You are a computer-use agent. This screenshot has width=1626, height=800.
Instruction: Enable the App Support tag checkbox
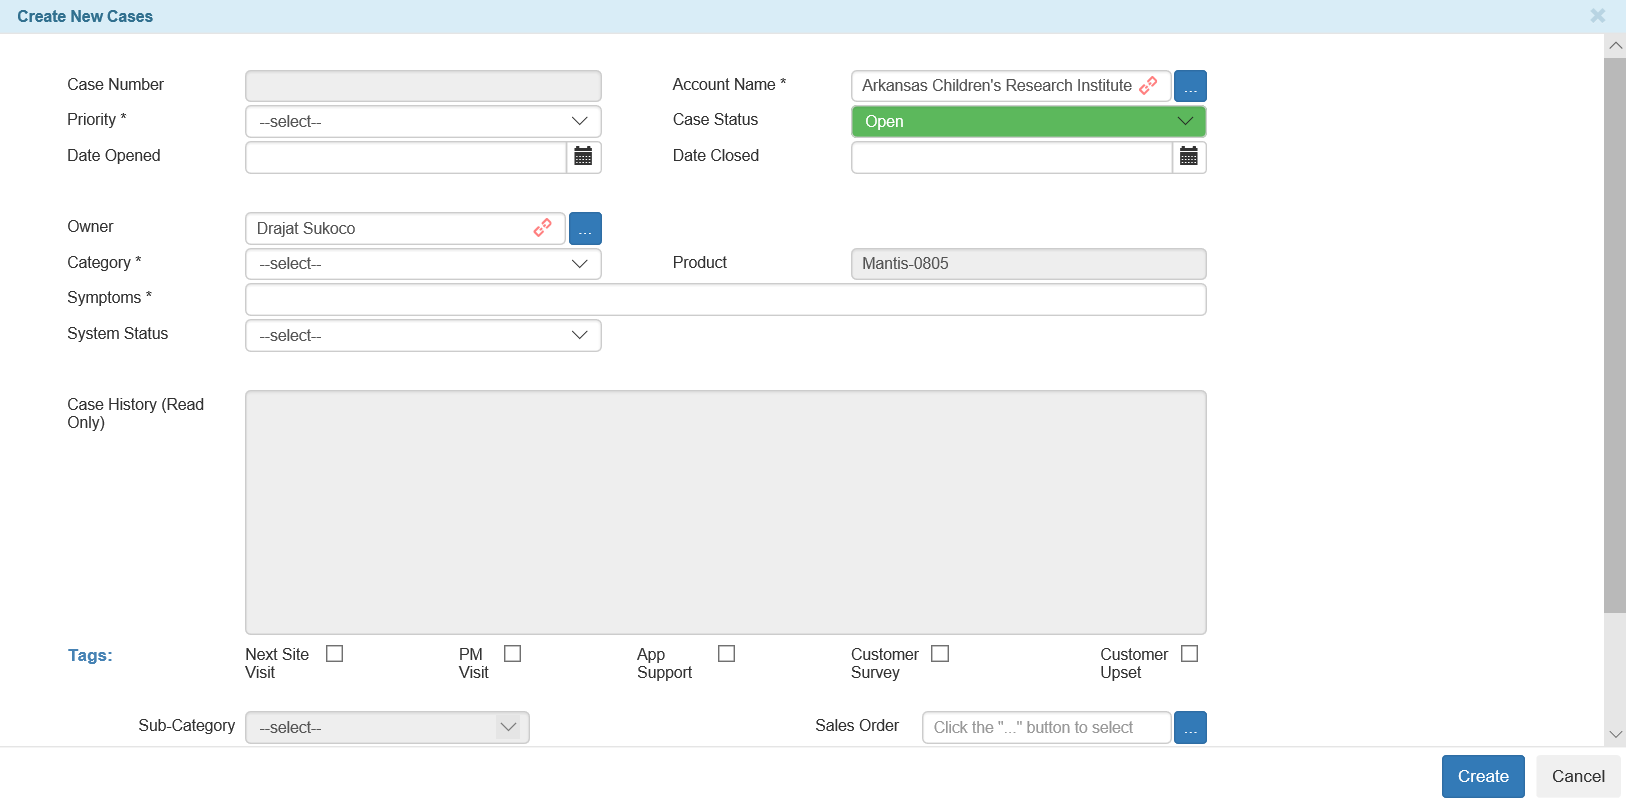pyautogui.click(x=727, y=653)
